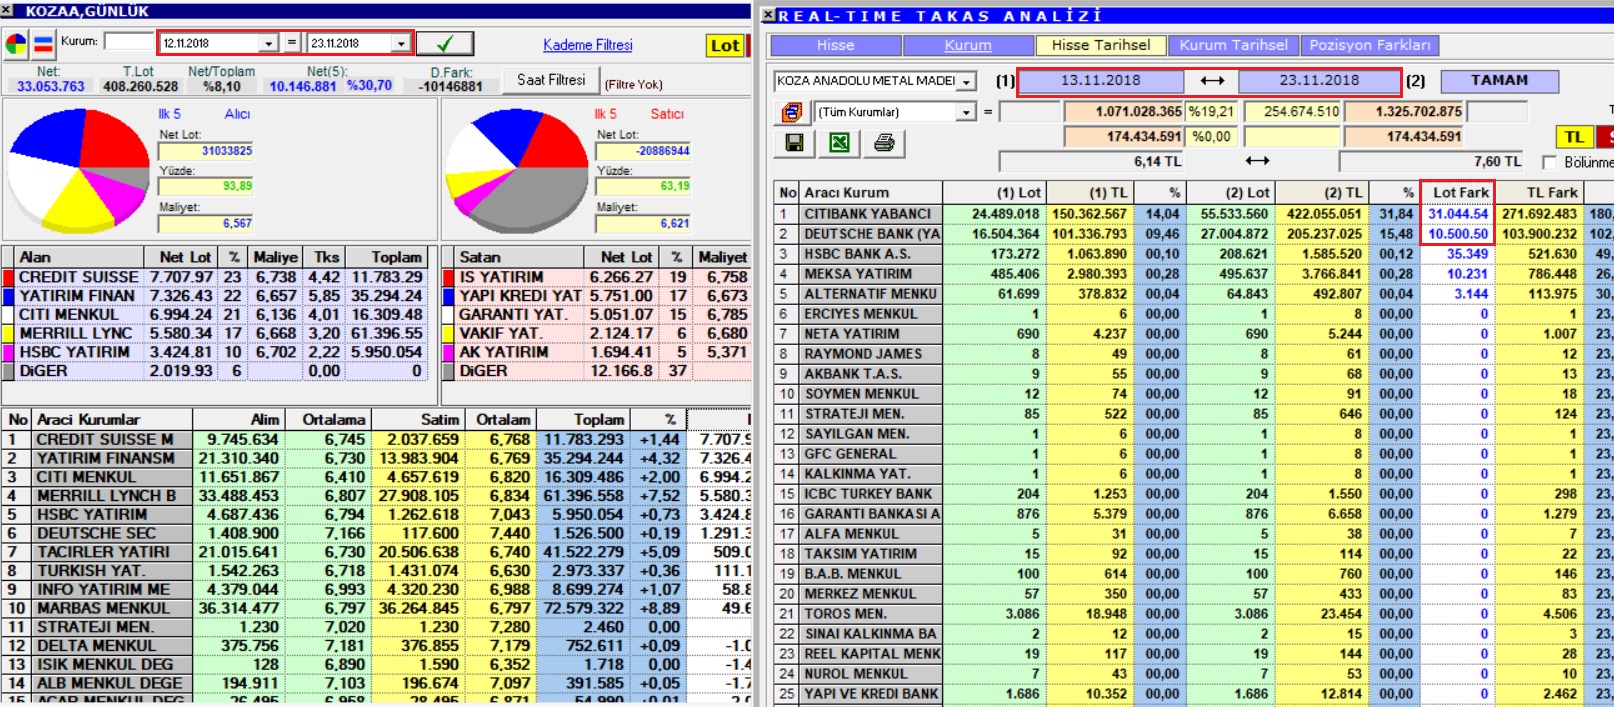Click the Lot Fark value 31.044.54
This screenshot has height=707, width=1614.
click(x=1458, y=214)
